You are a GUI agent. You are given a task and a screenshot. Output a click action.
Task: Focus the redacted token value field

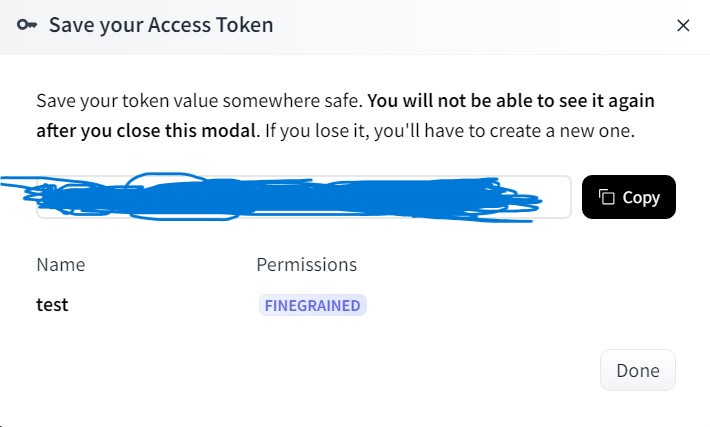point(303,197)
